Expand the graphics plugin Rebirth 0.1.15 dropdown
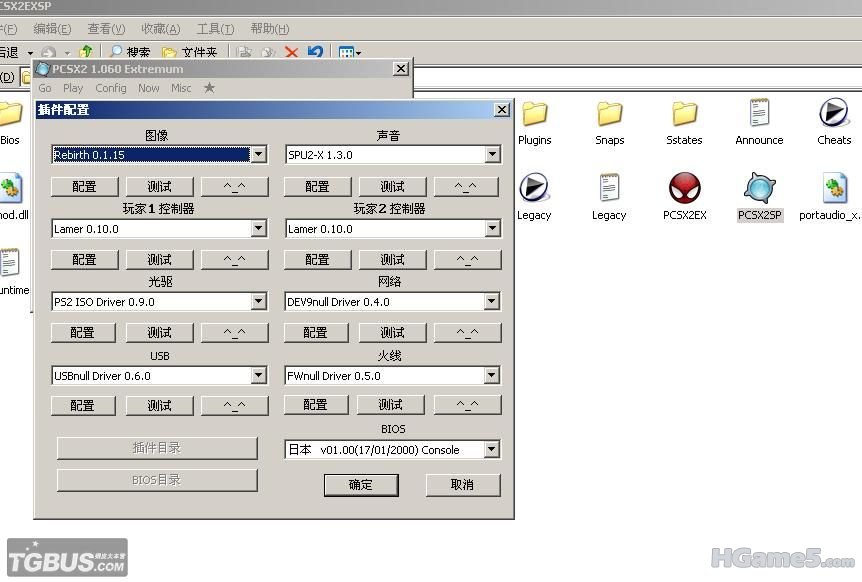Viewport: 862px width, 582px height. pos(258,154)
